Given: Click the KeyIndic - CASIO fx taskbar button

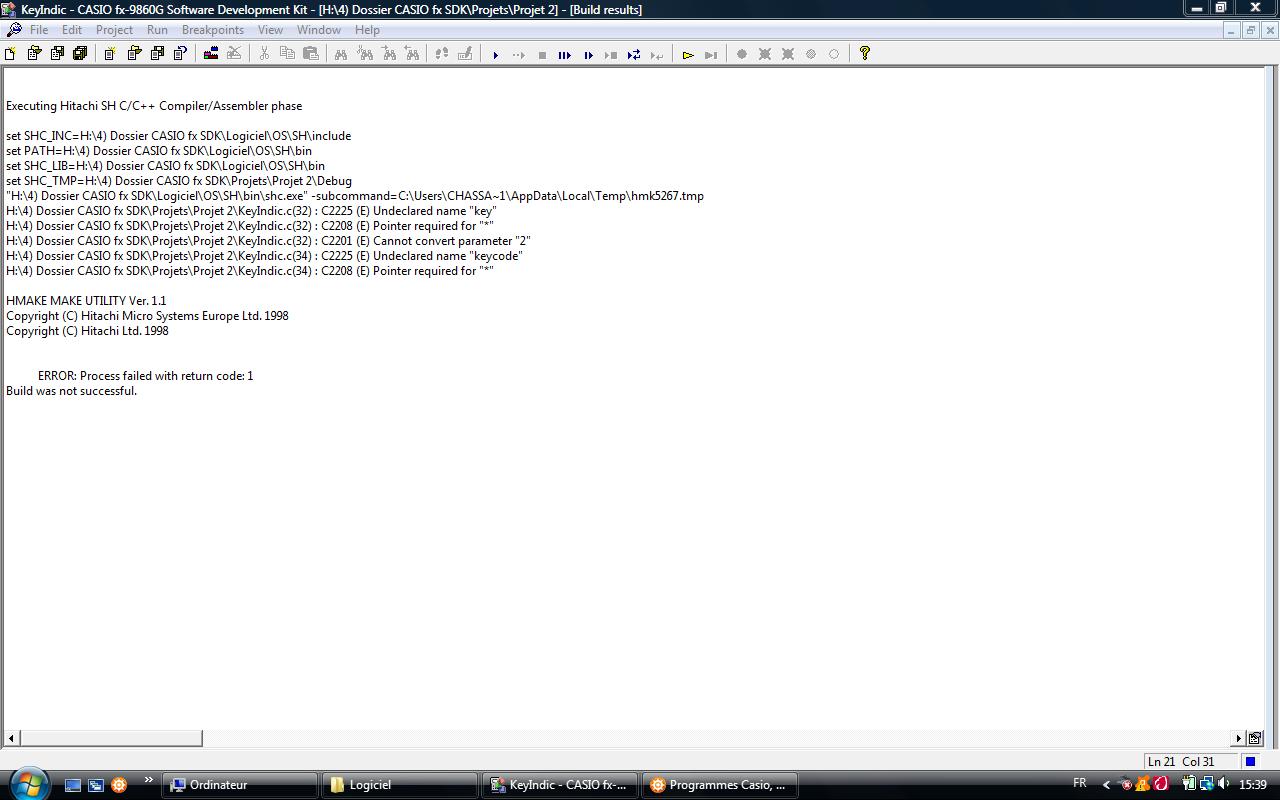Looking at the screenshot, I should (x=559, y=785).
